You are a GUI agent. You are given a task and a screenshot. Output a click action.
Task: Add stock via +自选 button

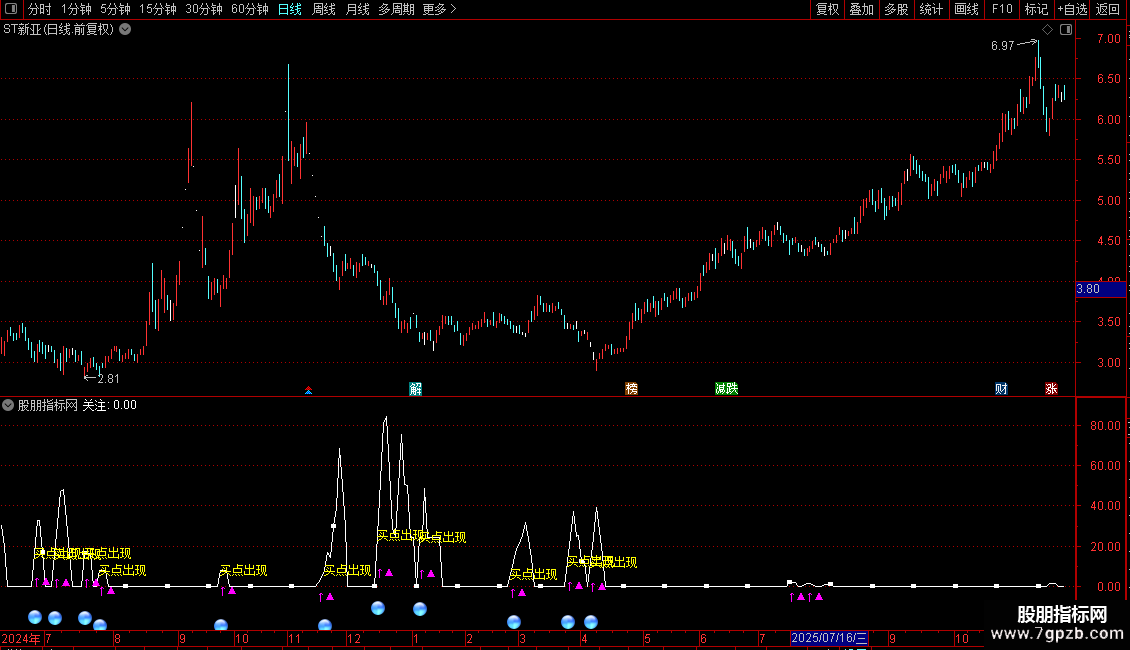(x=1072, y=9)
